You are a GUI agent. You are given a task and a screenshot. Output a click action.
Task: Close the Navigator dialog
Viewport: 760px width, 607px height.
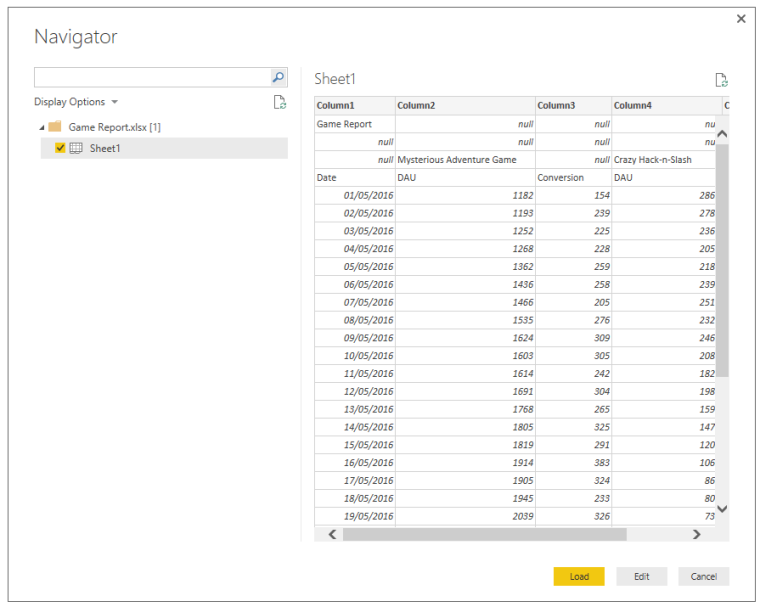(741, 19)
